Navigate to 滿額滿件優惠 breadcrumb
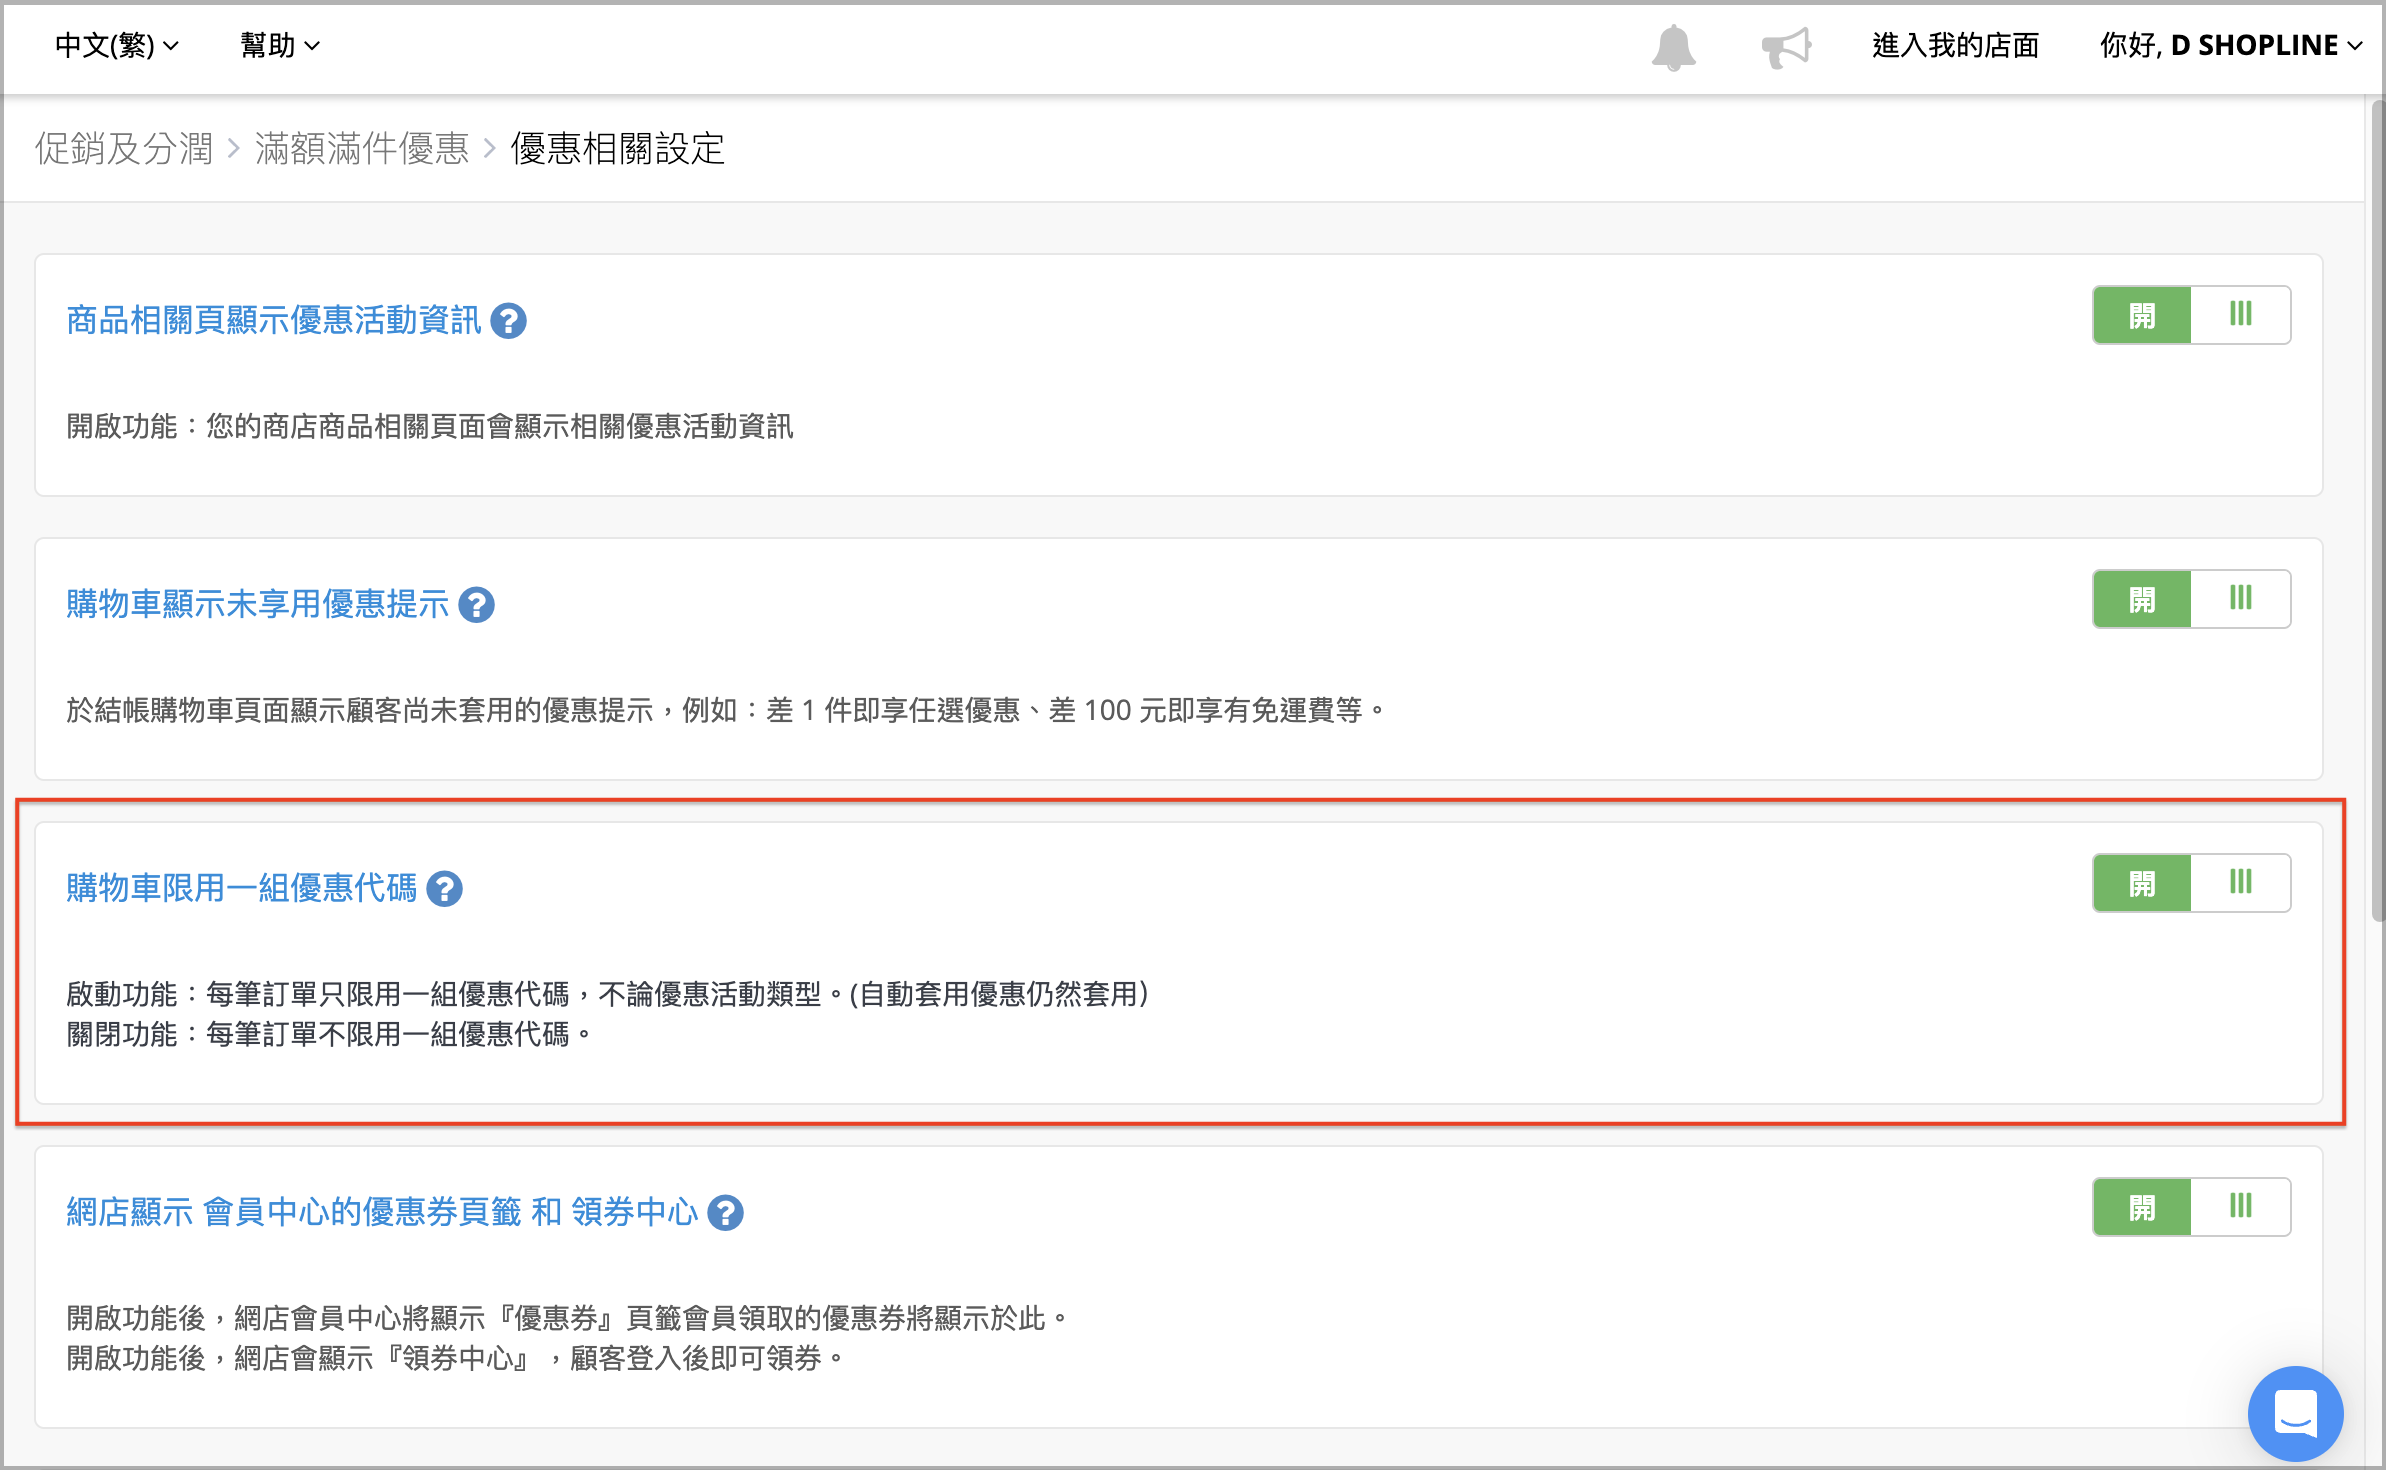2386x1470 pixels. (x=362, y=149)
